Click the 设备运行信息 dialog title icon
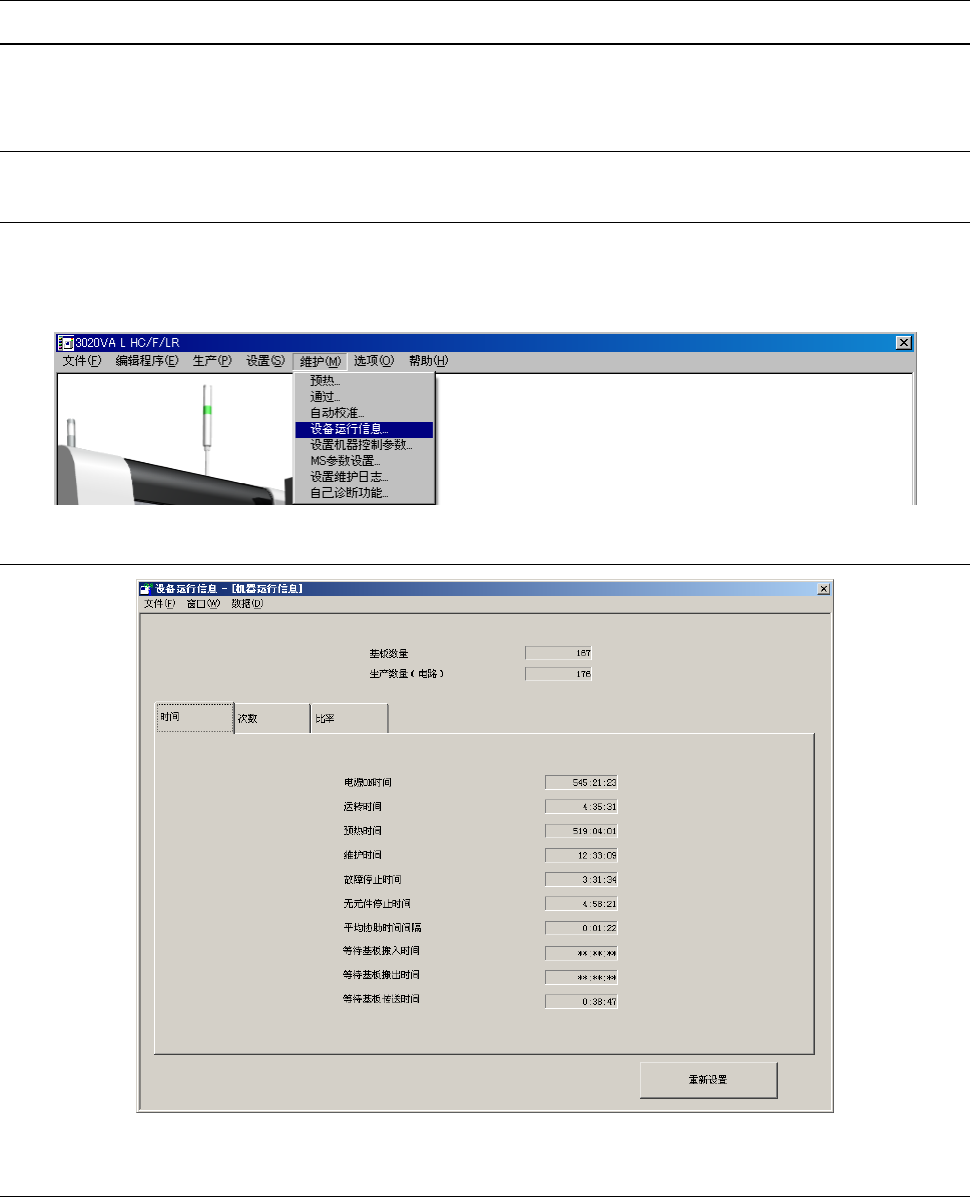This screenshot has width=970, height=1197. pyautogui.click(x=147, y=589)
